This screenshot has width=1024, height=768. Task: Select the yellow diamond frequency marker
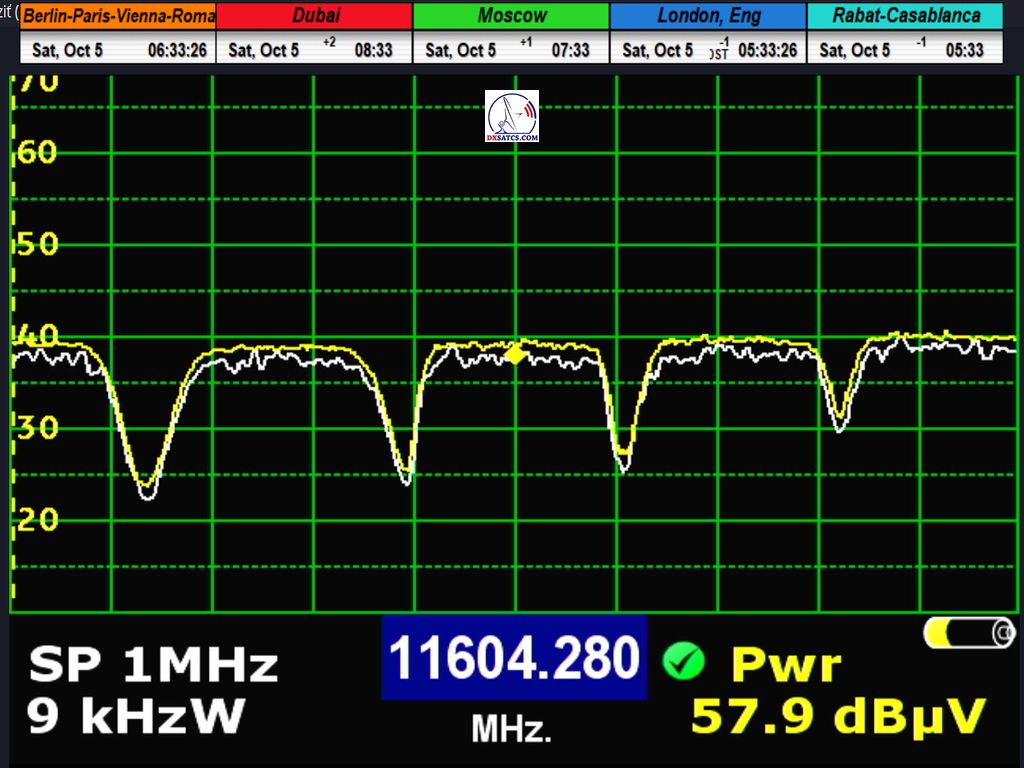click(515, 354)
